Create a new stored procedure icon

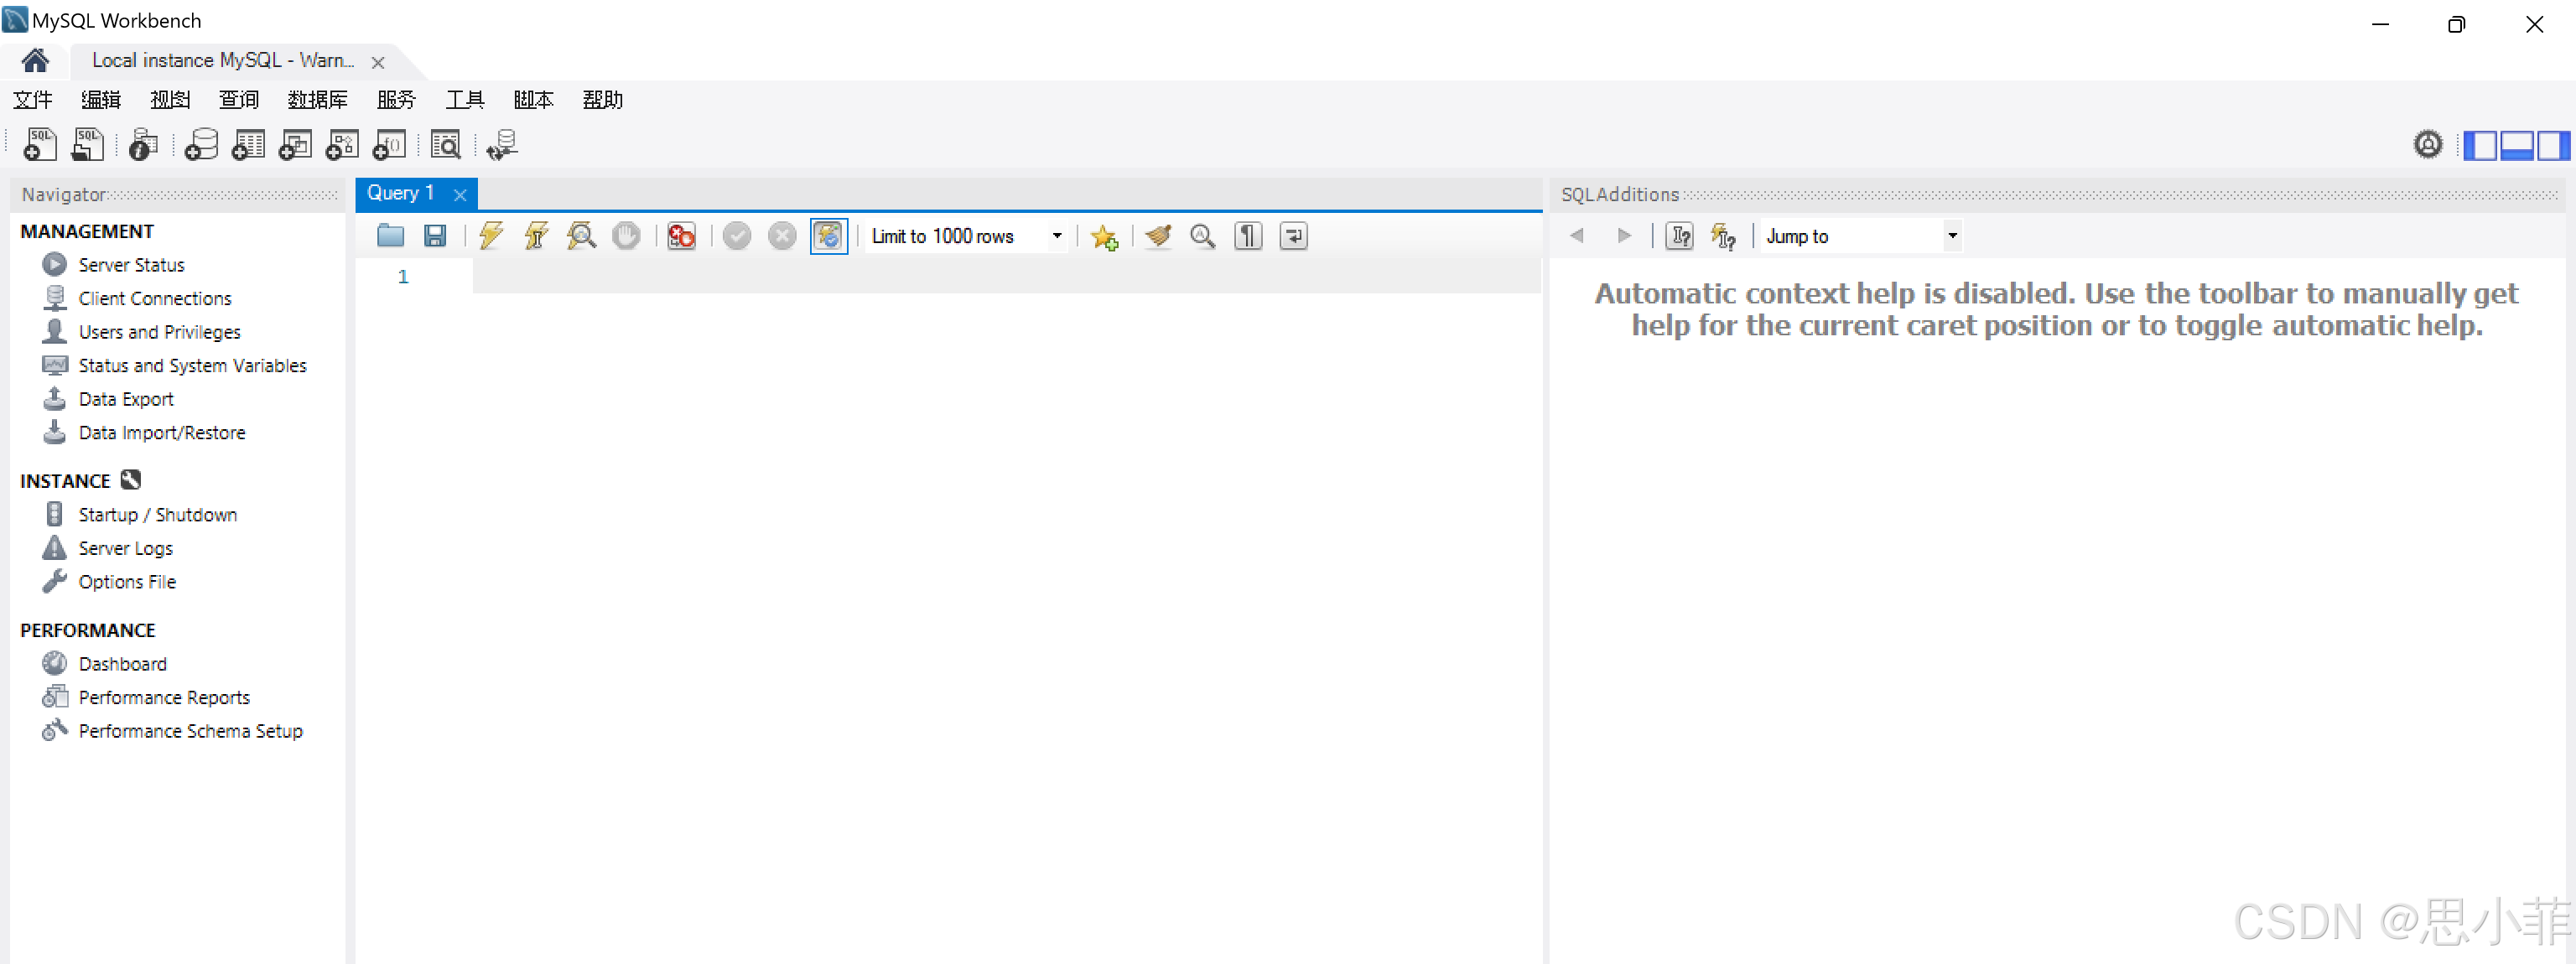(x=342, y=145)
